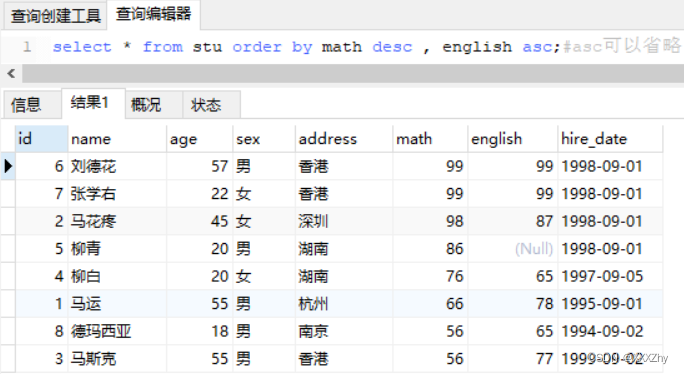The image size is (684, 374).
Task: Select the current-row arrow marker for 刘德花
Action: pyautogui.click(x=8, y=166)
